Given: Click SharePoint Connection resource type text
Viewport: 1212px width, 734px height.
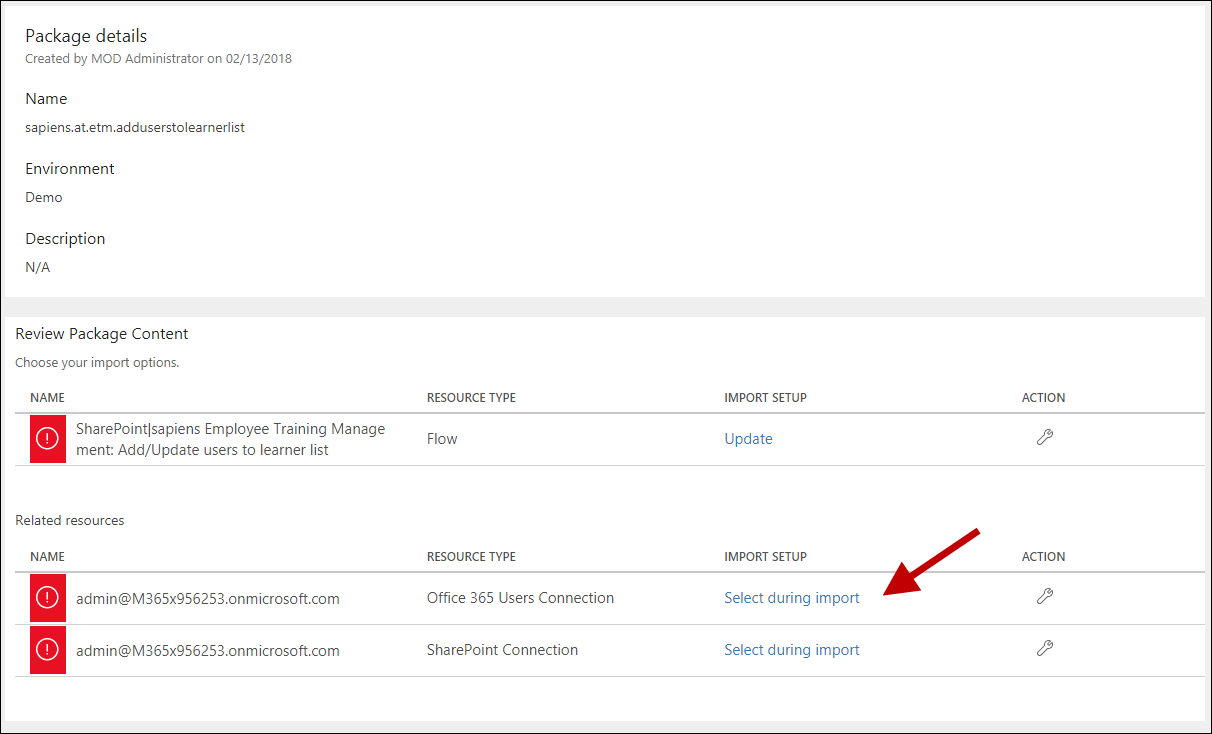Looking at the screenshot, I should pos(502,650).
